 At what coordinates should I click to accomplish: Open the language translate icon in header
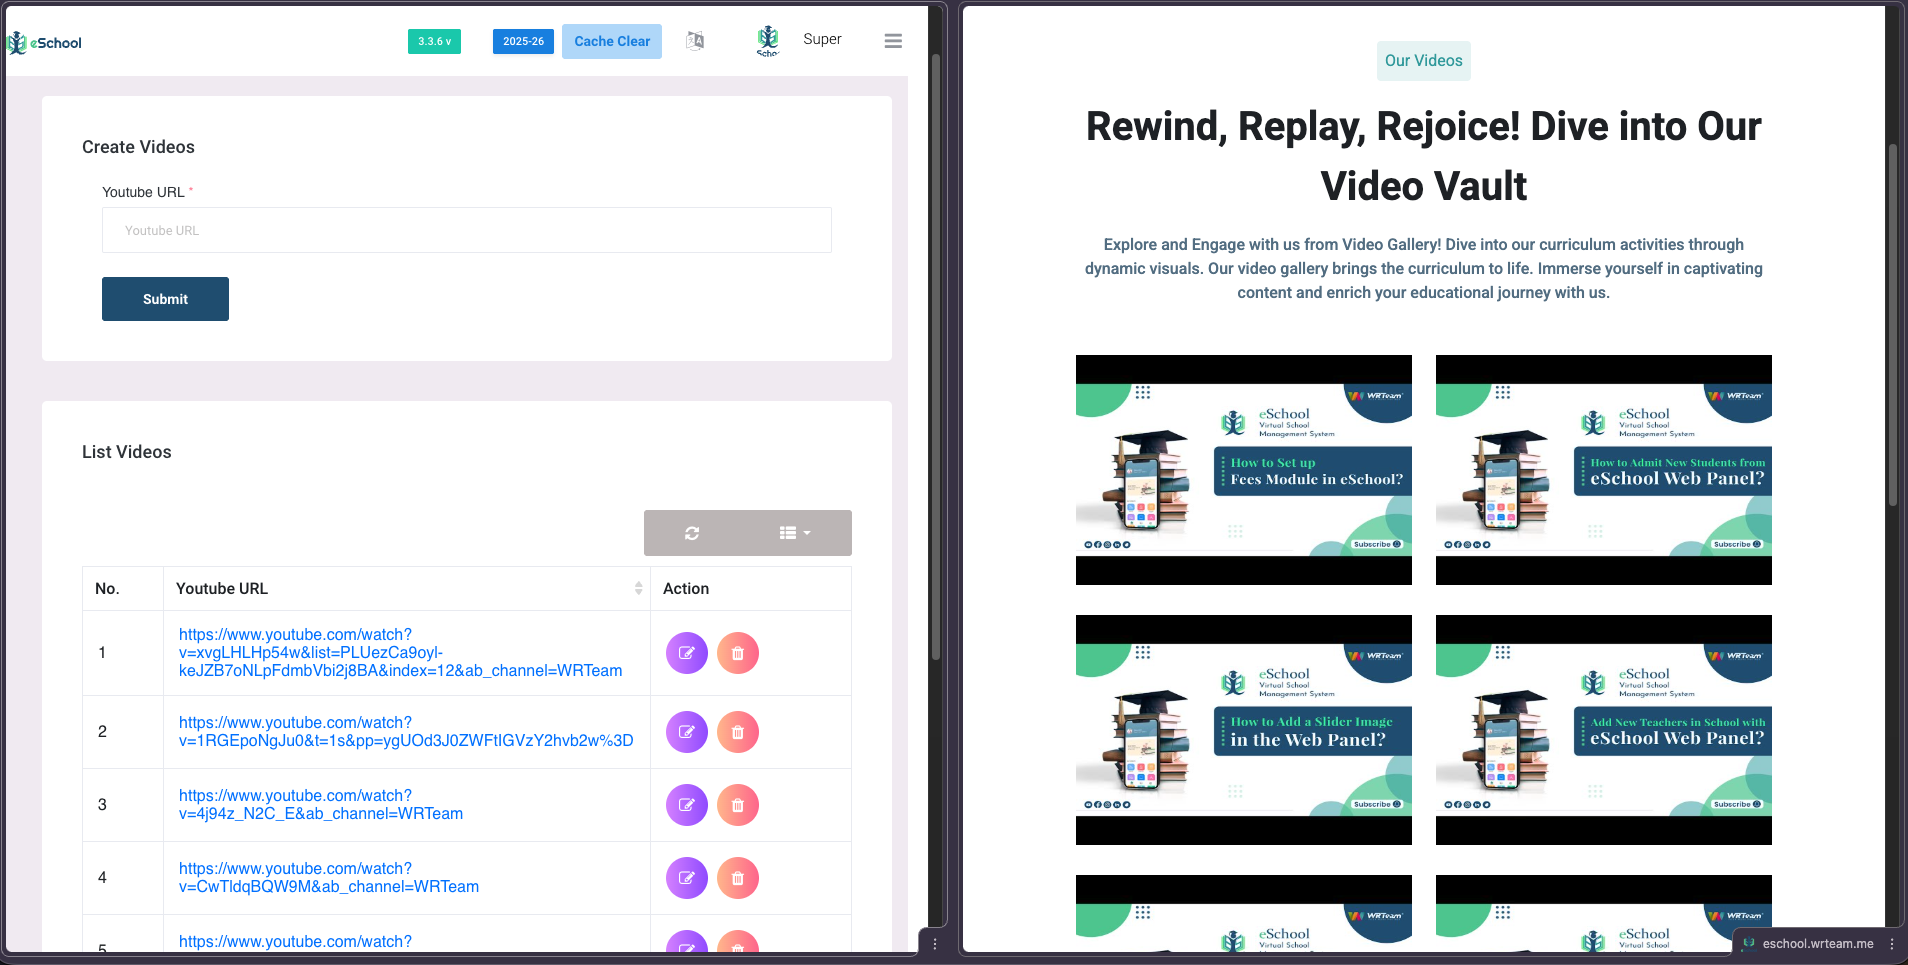coord(695,41)
